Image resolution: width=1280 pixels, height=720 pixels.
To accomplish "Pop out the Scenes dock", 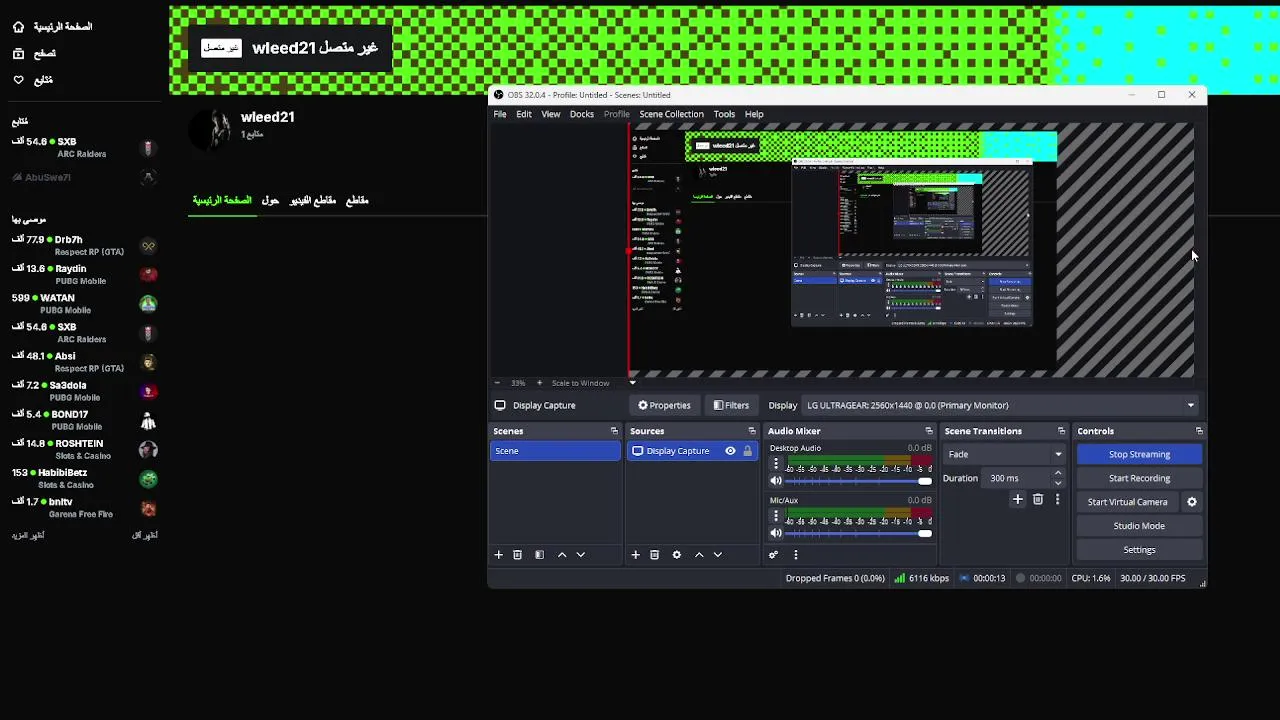I will coord(614,431).
